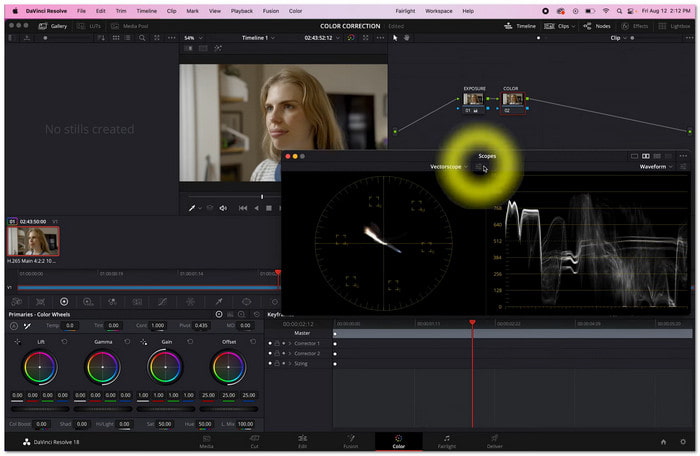Click the Gain color wheel center

(x=166, y=367)
